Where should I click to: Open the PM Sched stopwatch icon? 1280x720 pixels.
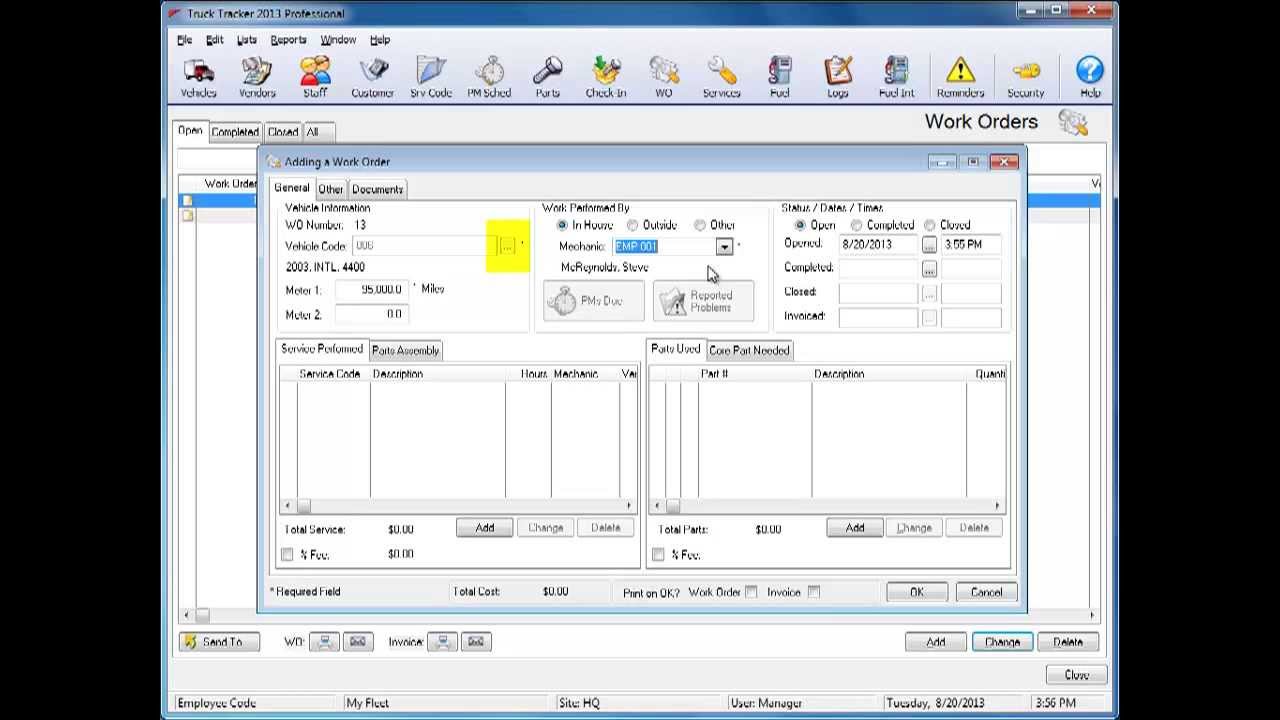489,78
